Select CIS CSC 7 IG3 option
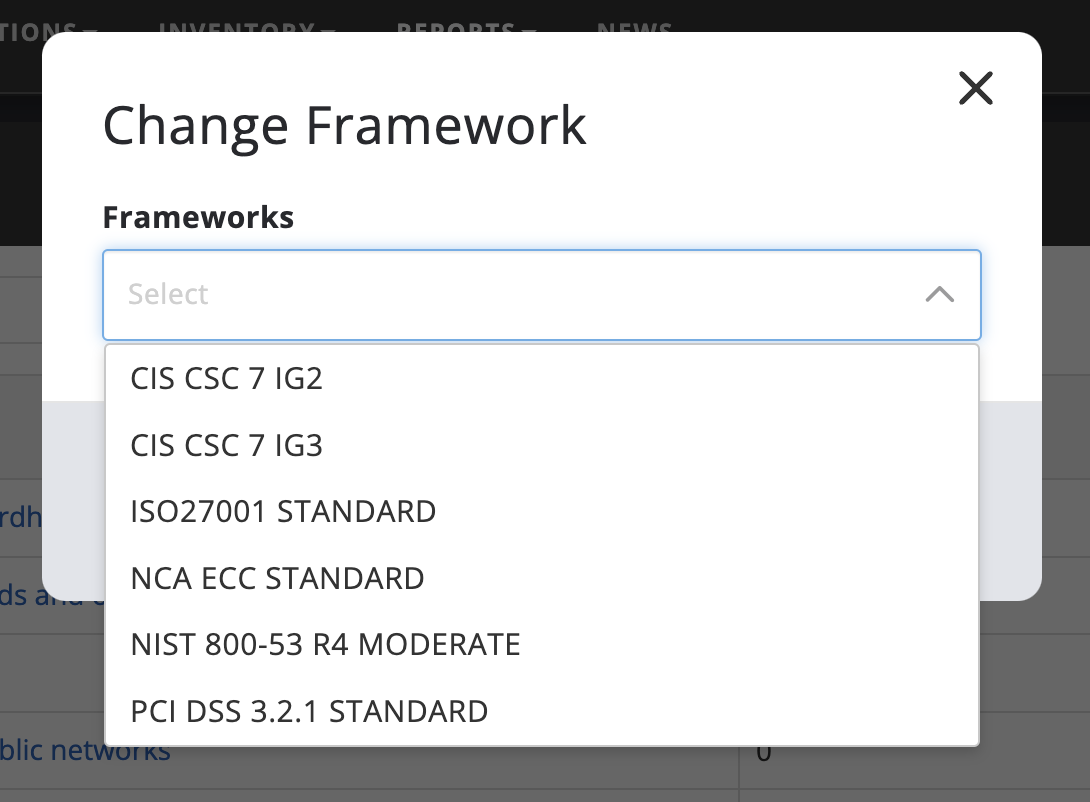 (227, 445)
